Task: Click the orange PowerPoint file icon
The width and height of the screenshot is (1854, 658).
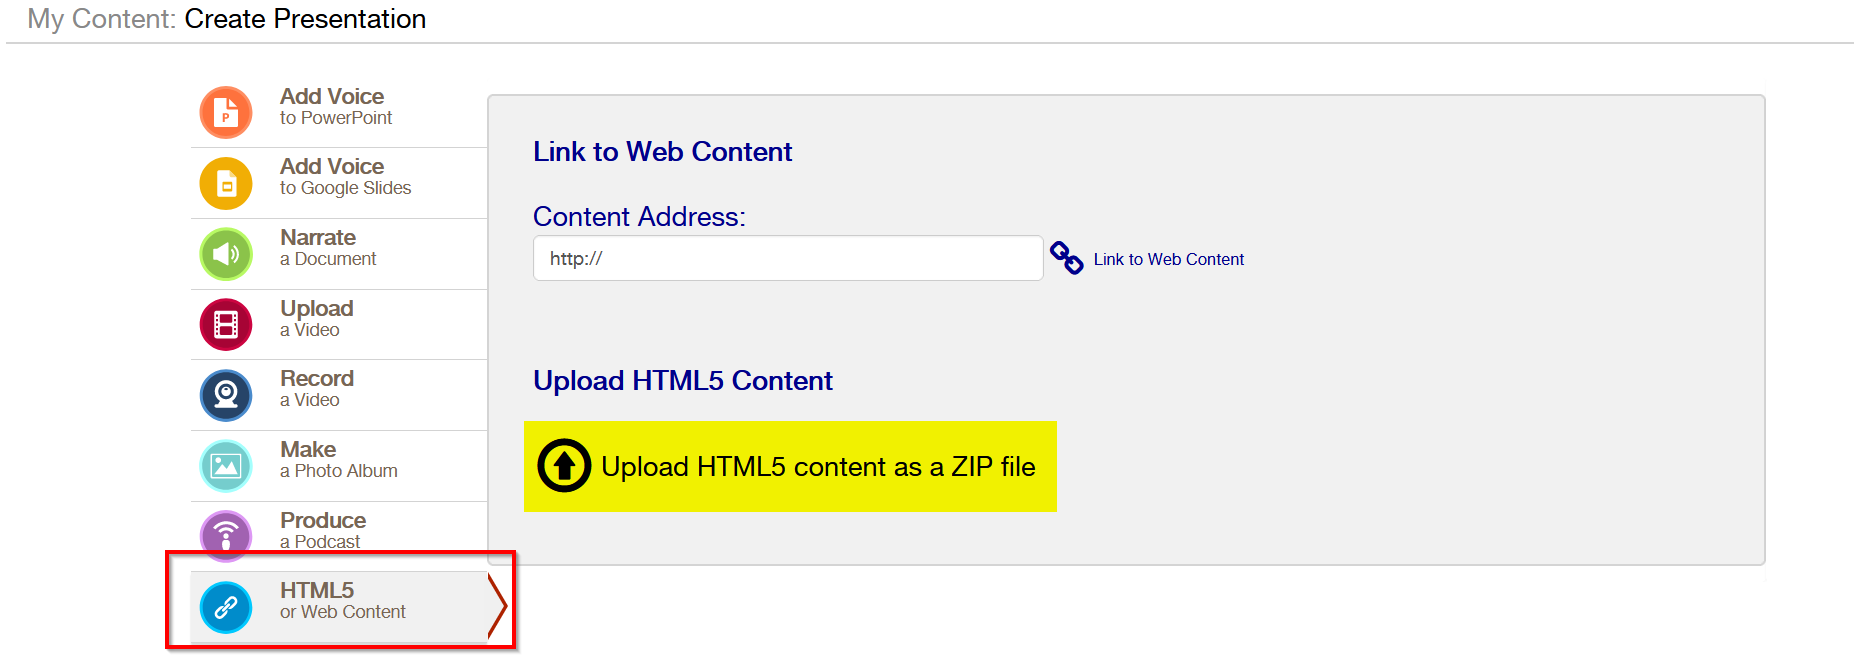Action: 226,112
